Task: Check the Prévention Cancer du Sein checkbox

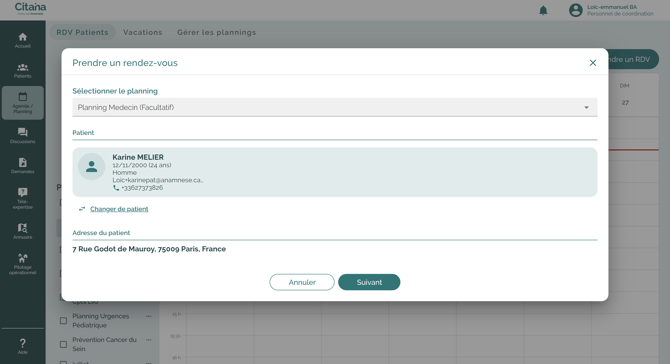Action: coord(63,344)
